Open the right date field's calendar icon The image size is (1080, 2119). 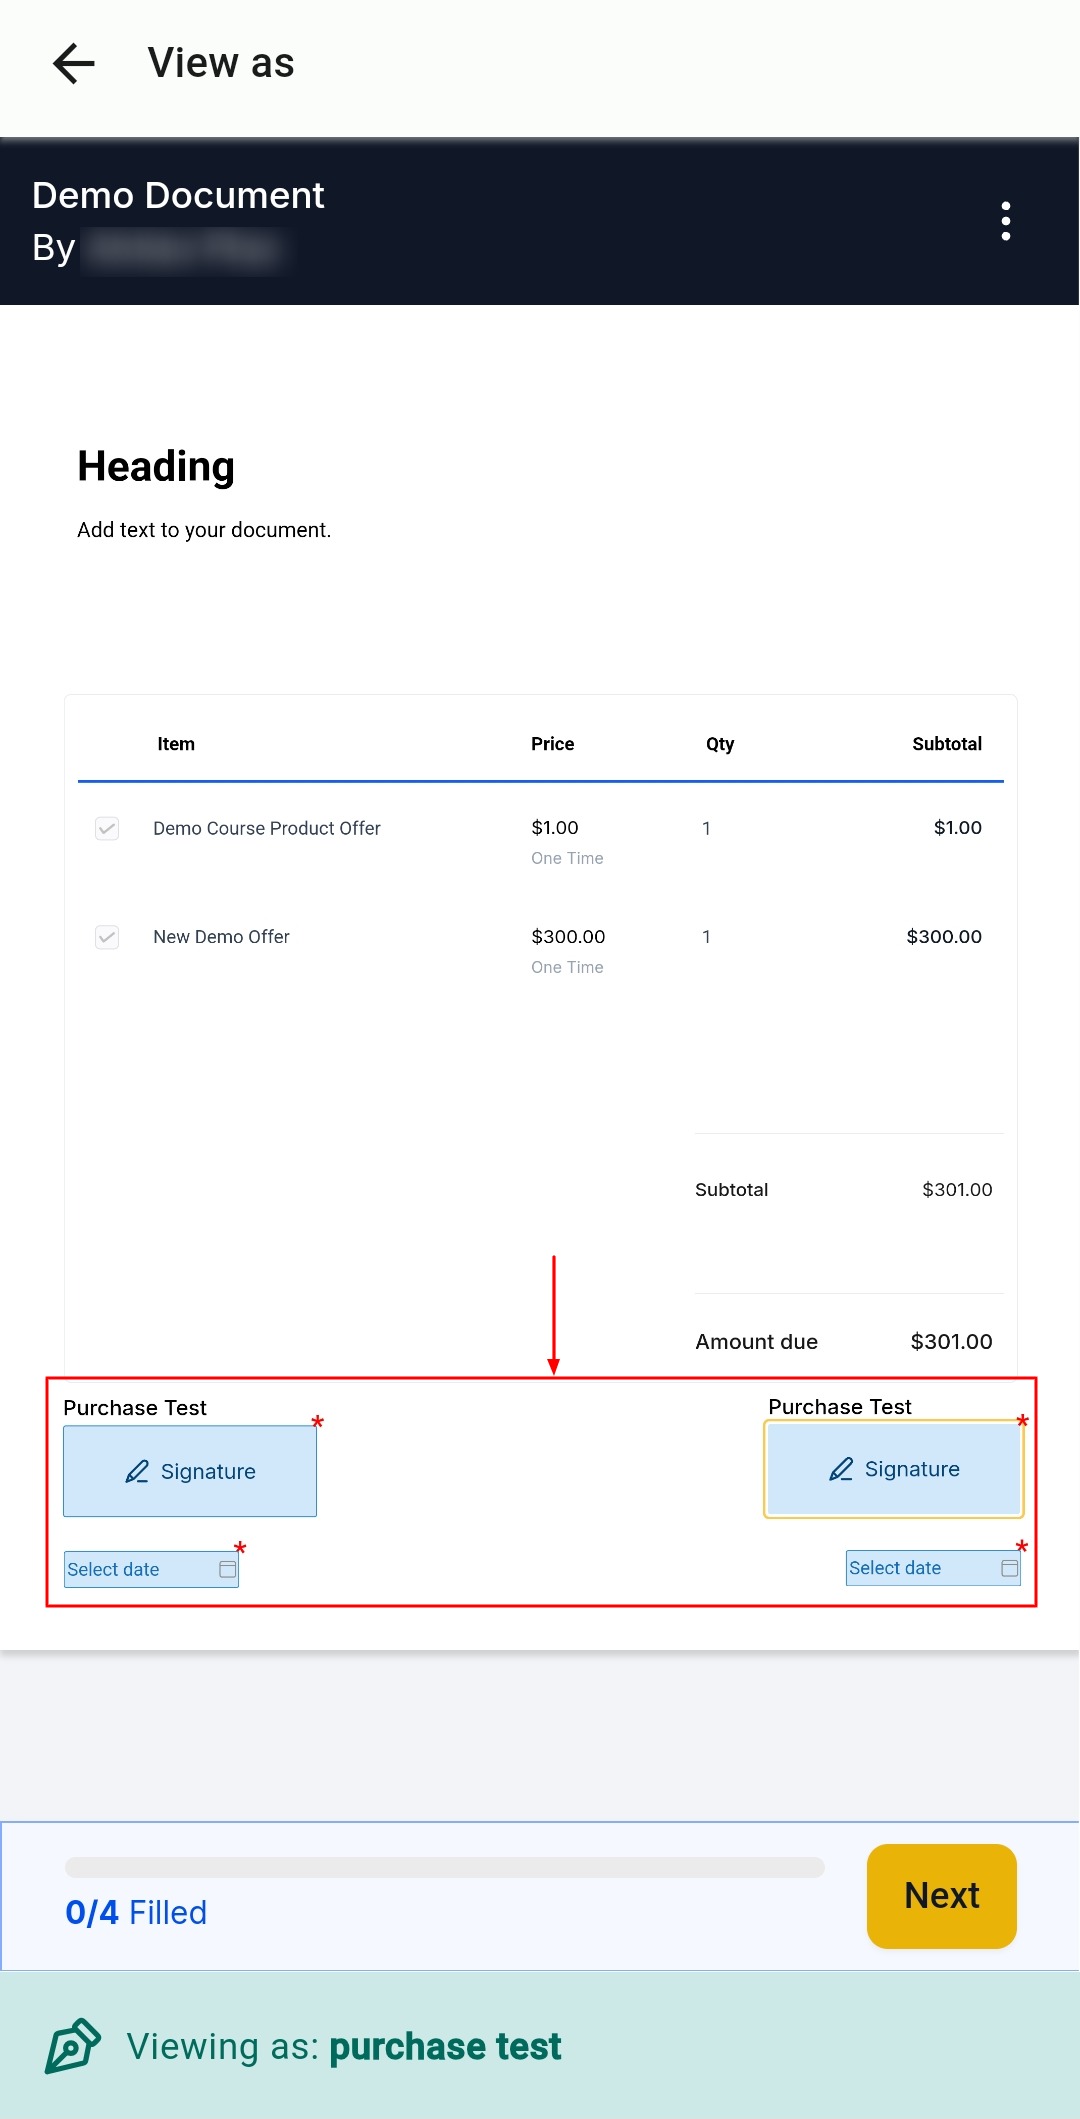coord(1009,1568)
